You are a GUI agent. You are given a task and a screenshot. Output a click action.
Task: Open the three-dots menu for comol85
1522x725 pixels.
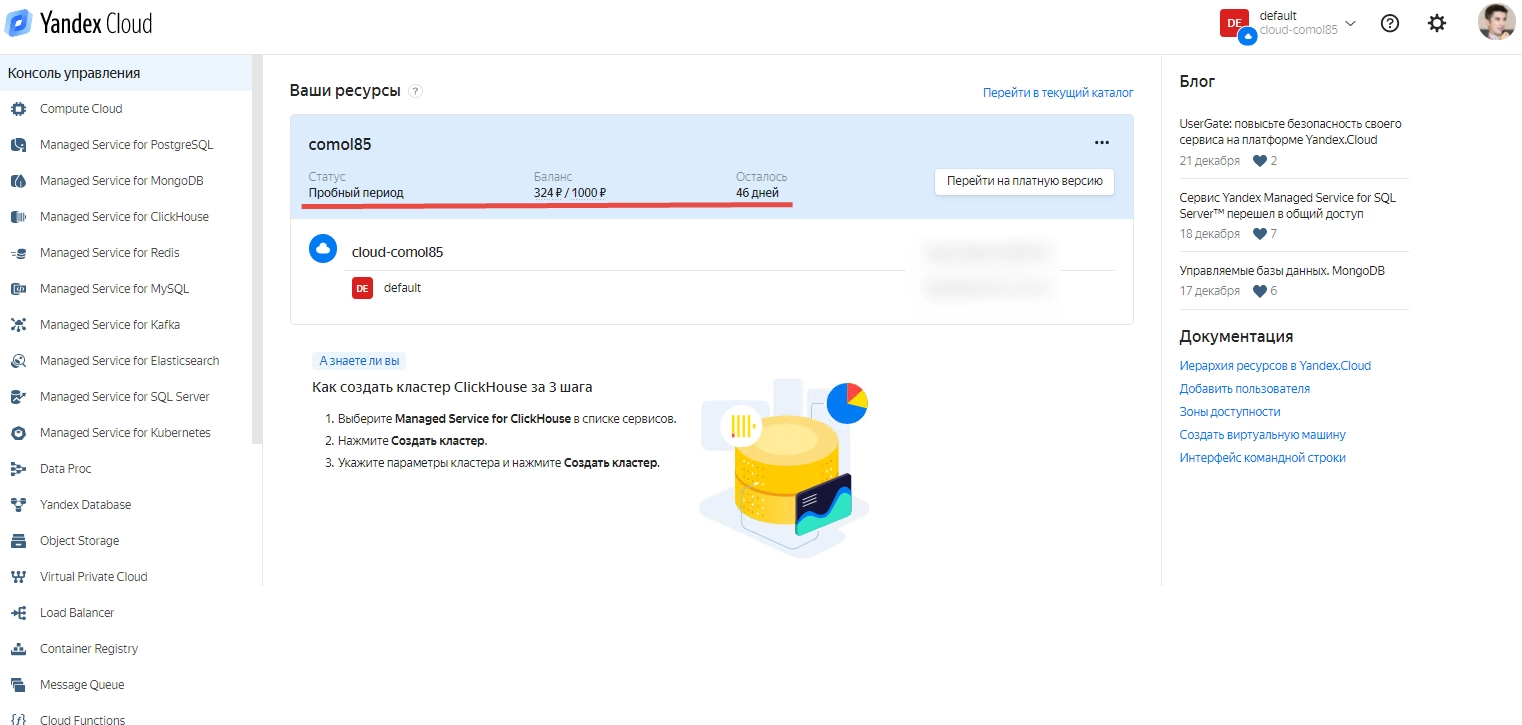(x=1102, y=143)
